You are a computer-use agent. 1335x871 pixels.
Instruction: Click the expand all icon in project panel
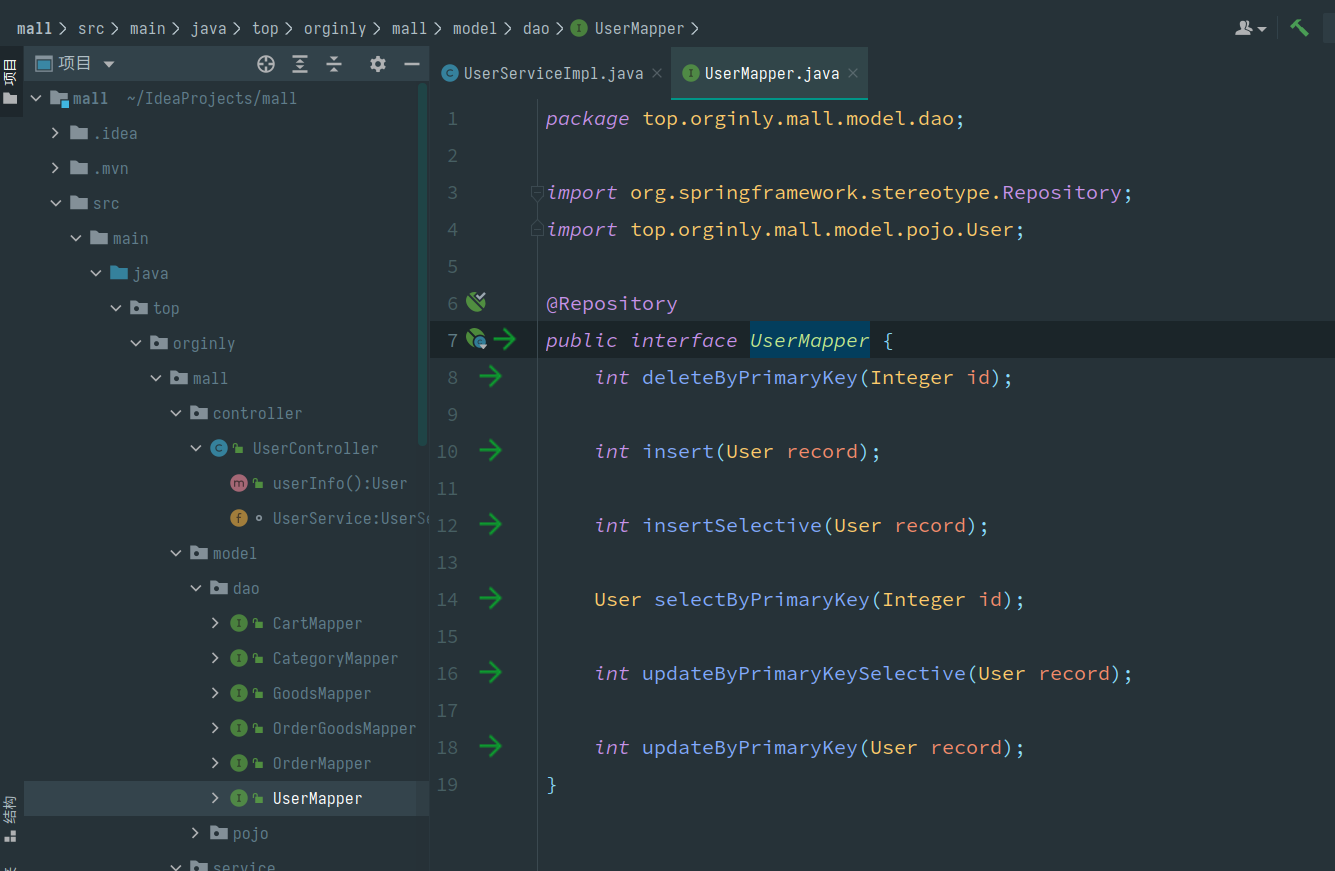[300, 64]
